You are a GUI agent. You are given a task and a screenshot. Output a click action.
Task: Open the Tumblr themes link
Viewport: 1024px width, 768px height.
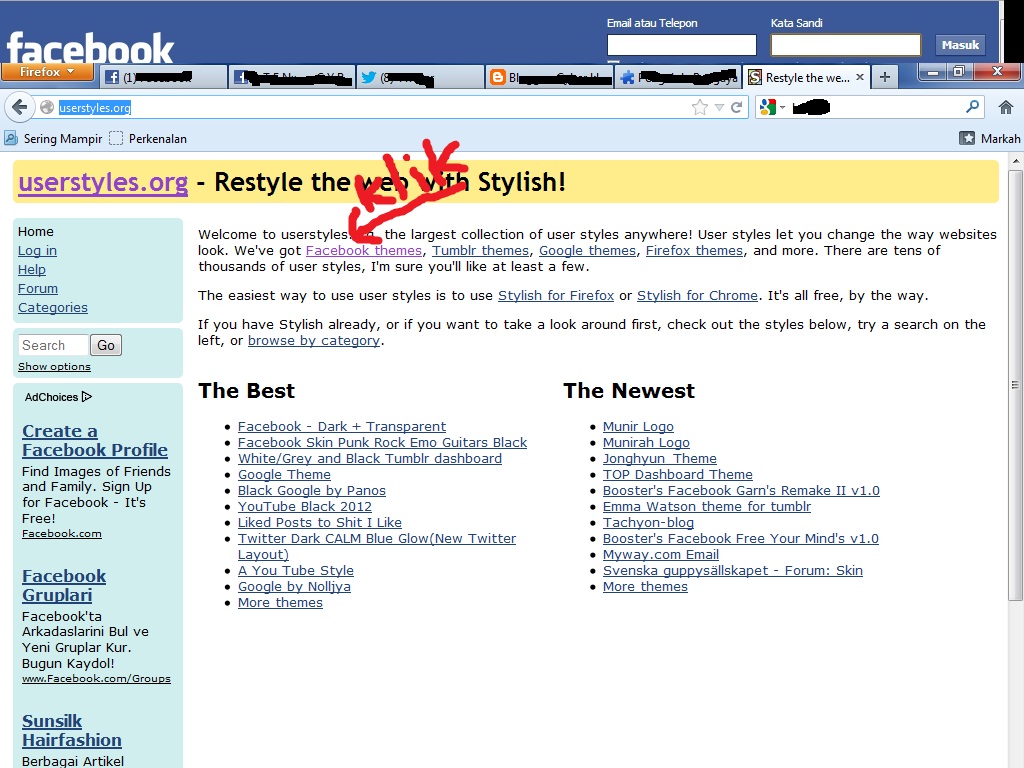481,250
